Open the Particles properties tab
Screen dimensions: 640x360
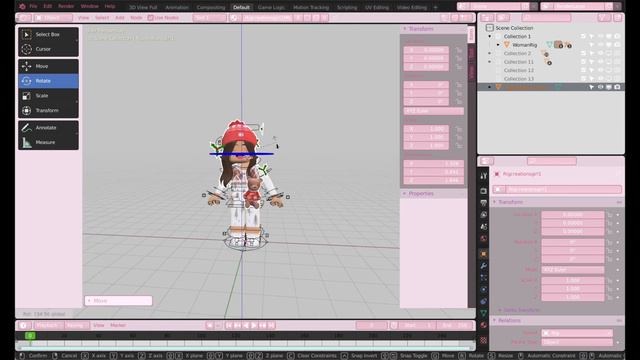484,278
